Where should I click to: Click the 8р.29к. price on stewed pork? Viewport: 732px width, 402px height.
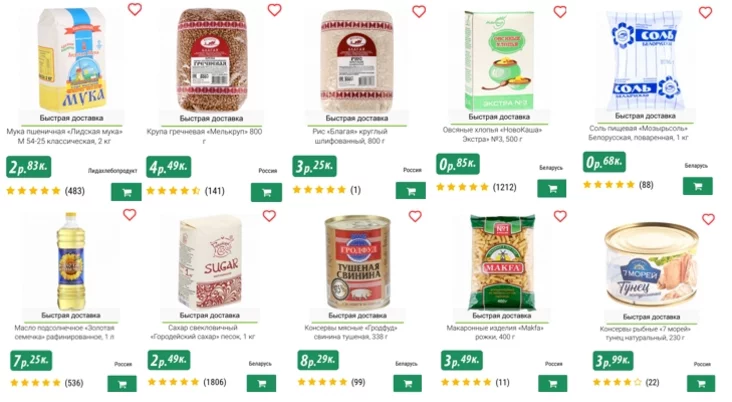click(x=318, y=360)
